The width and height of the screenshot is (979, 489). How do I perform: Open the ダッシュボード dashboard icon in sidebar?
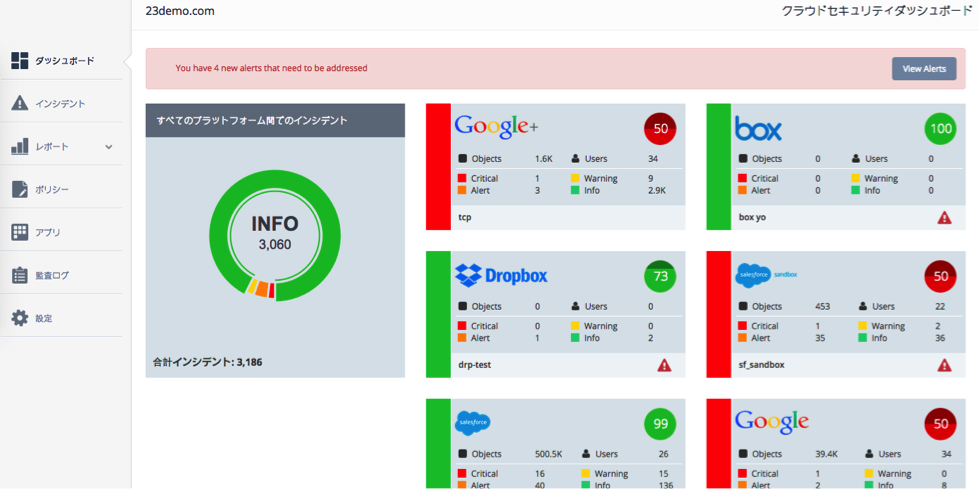[20, 61]
